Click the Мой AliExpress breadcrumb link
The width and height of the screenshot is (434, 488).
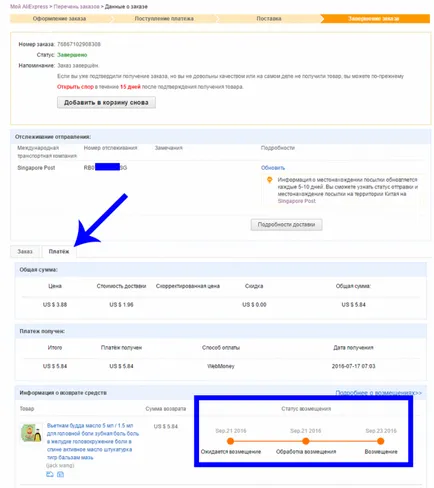(x=29, y=6)
